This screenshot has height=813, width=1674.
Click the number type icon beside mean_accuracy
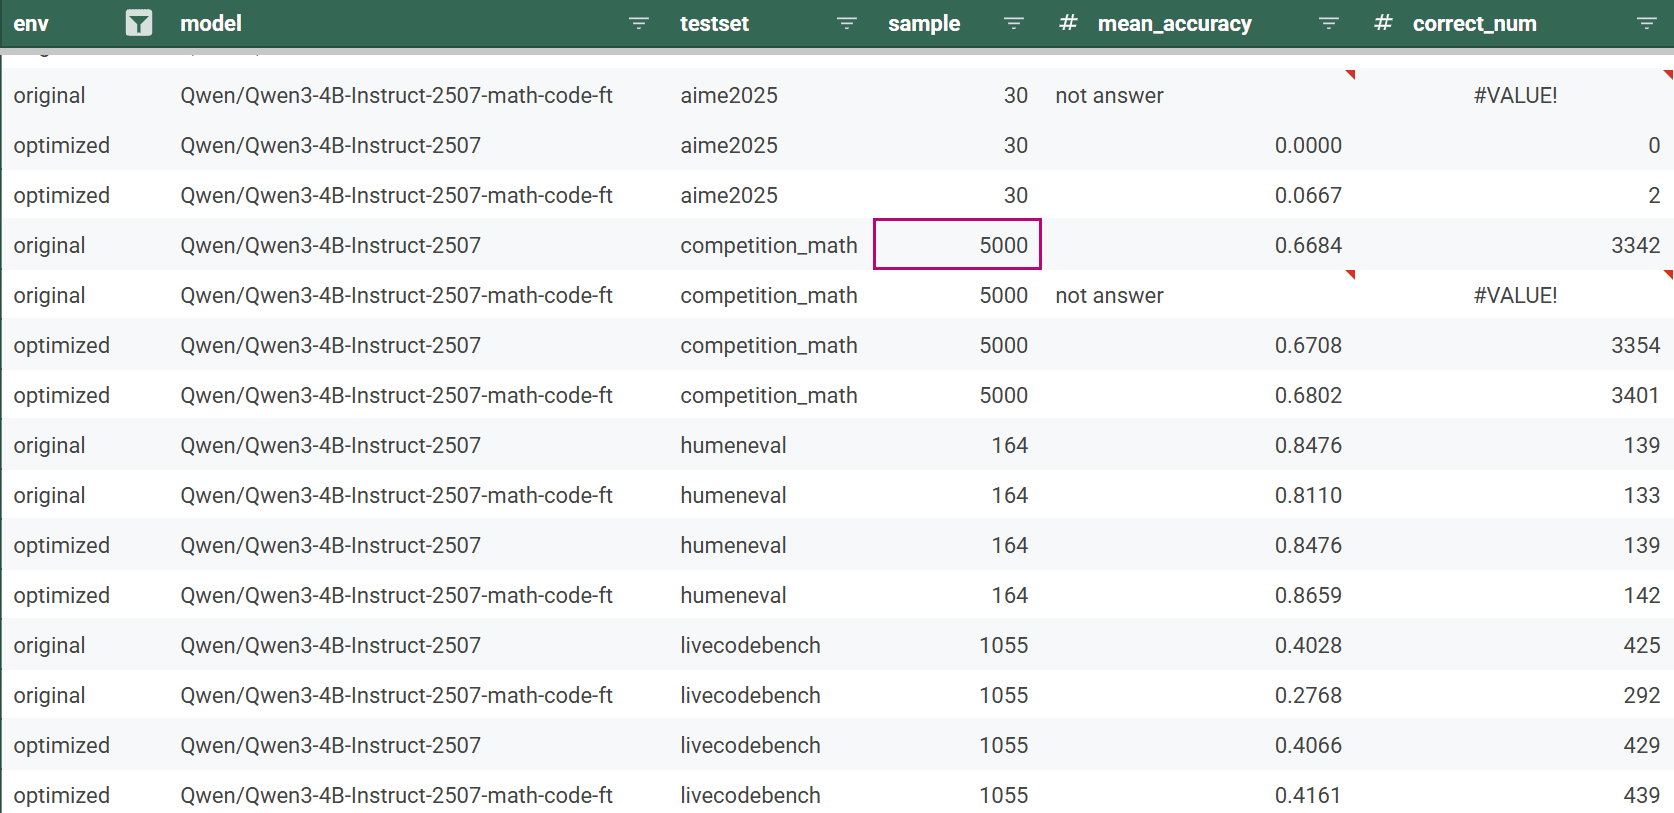1068,22
